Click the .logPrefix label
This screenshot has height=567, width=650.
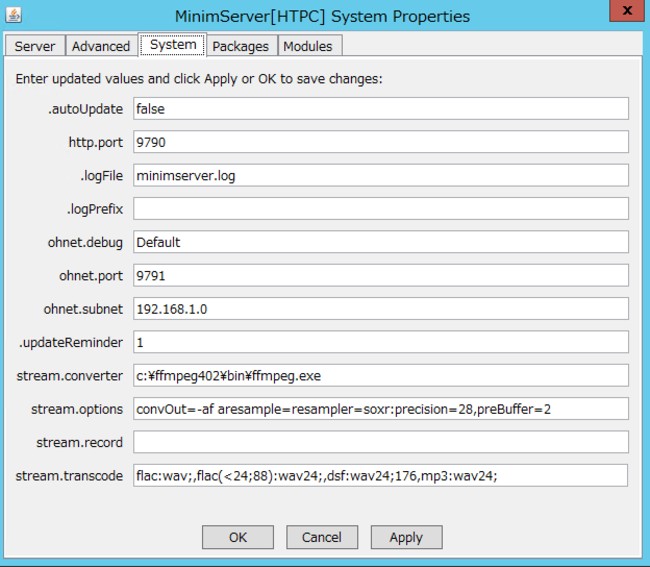[95, 209]
